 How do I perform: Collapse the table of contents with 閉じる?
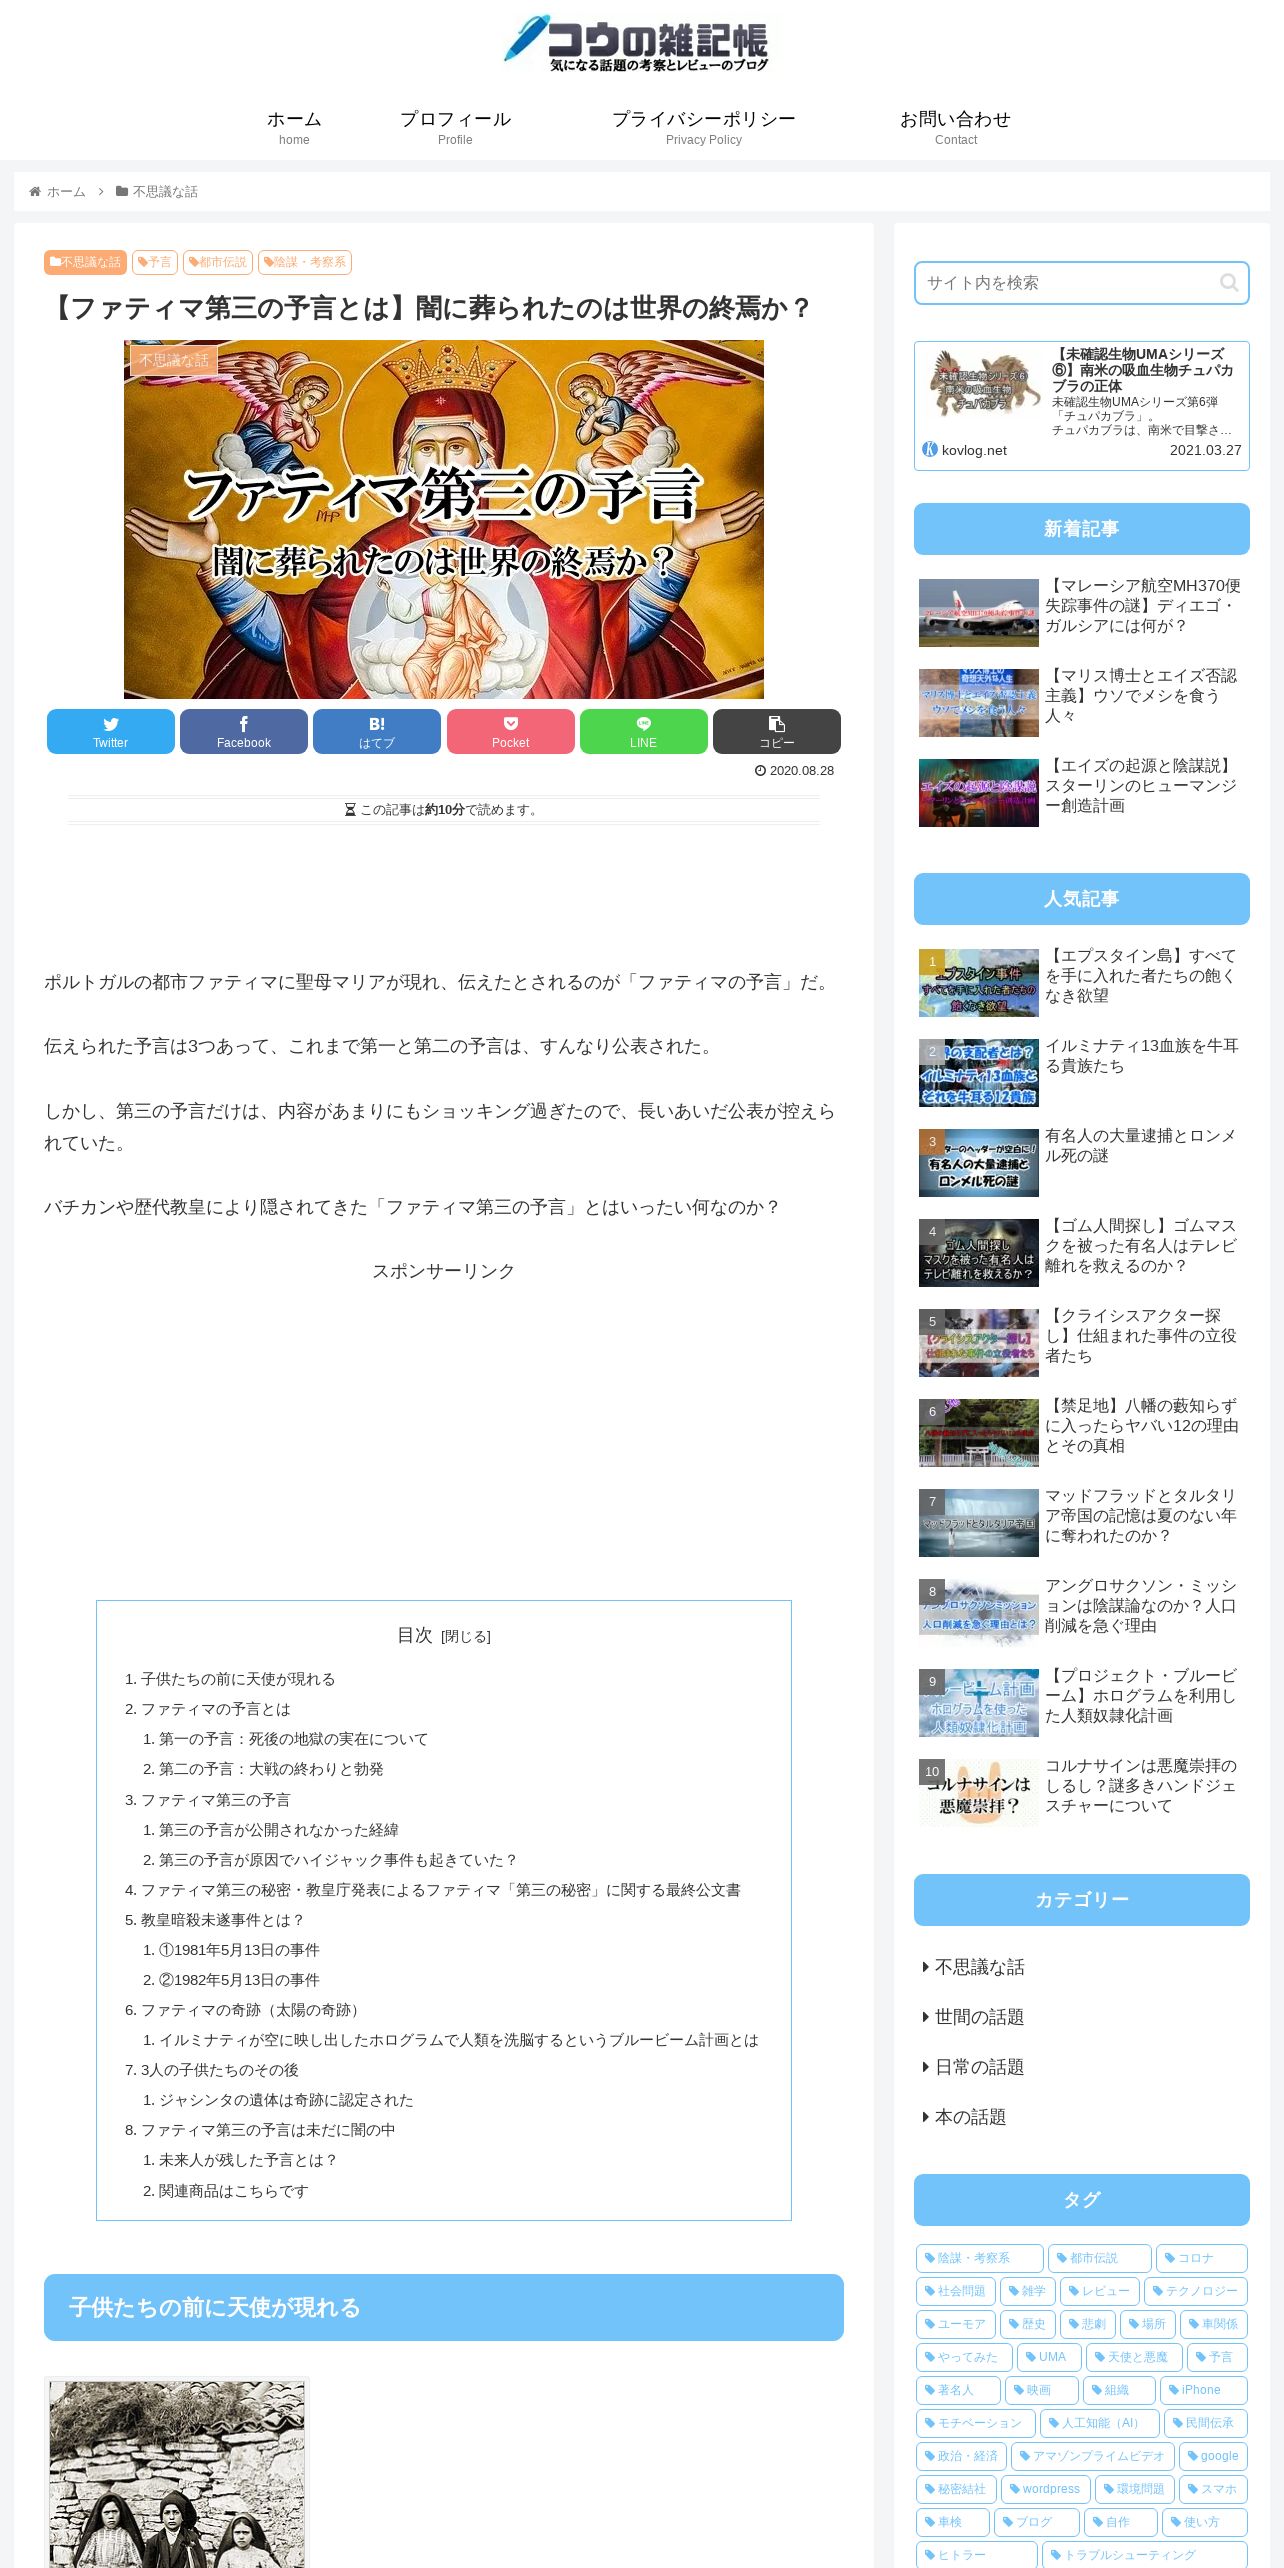click(466, 1637)
